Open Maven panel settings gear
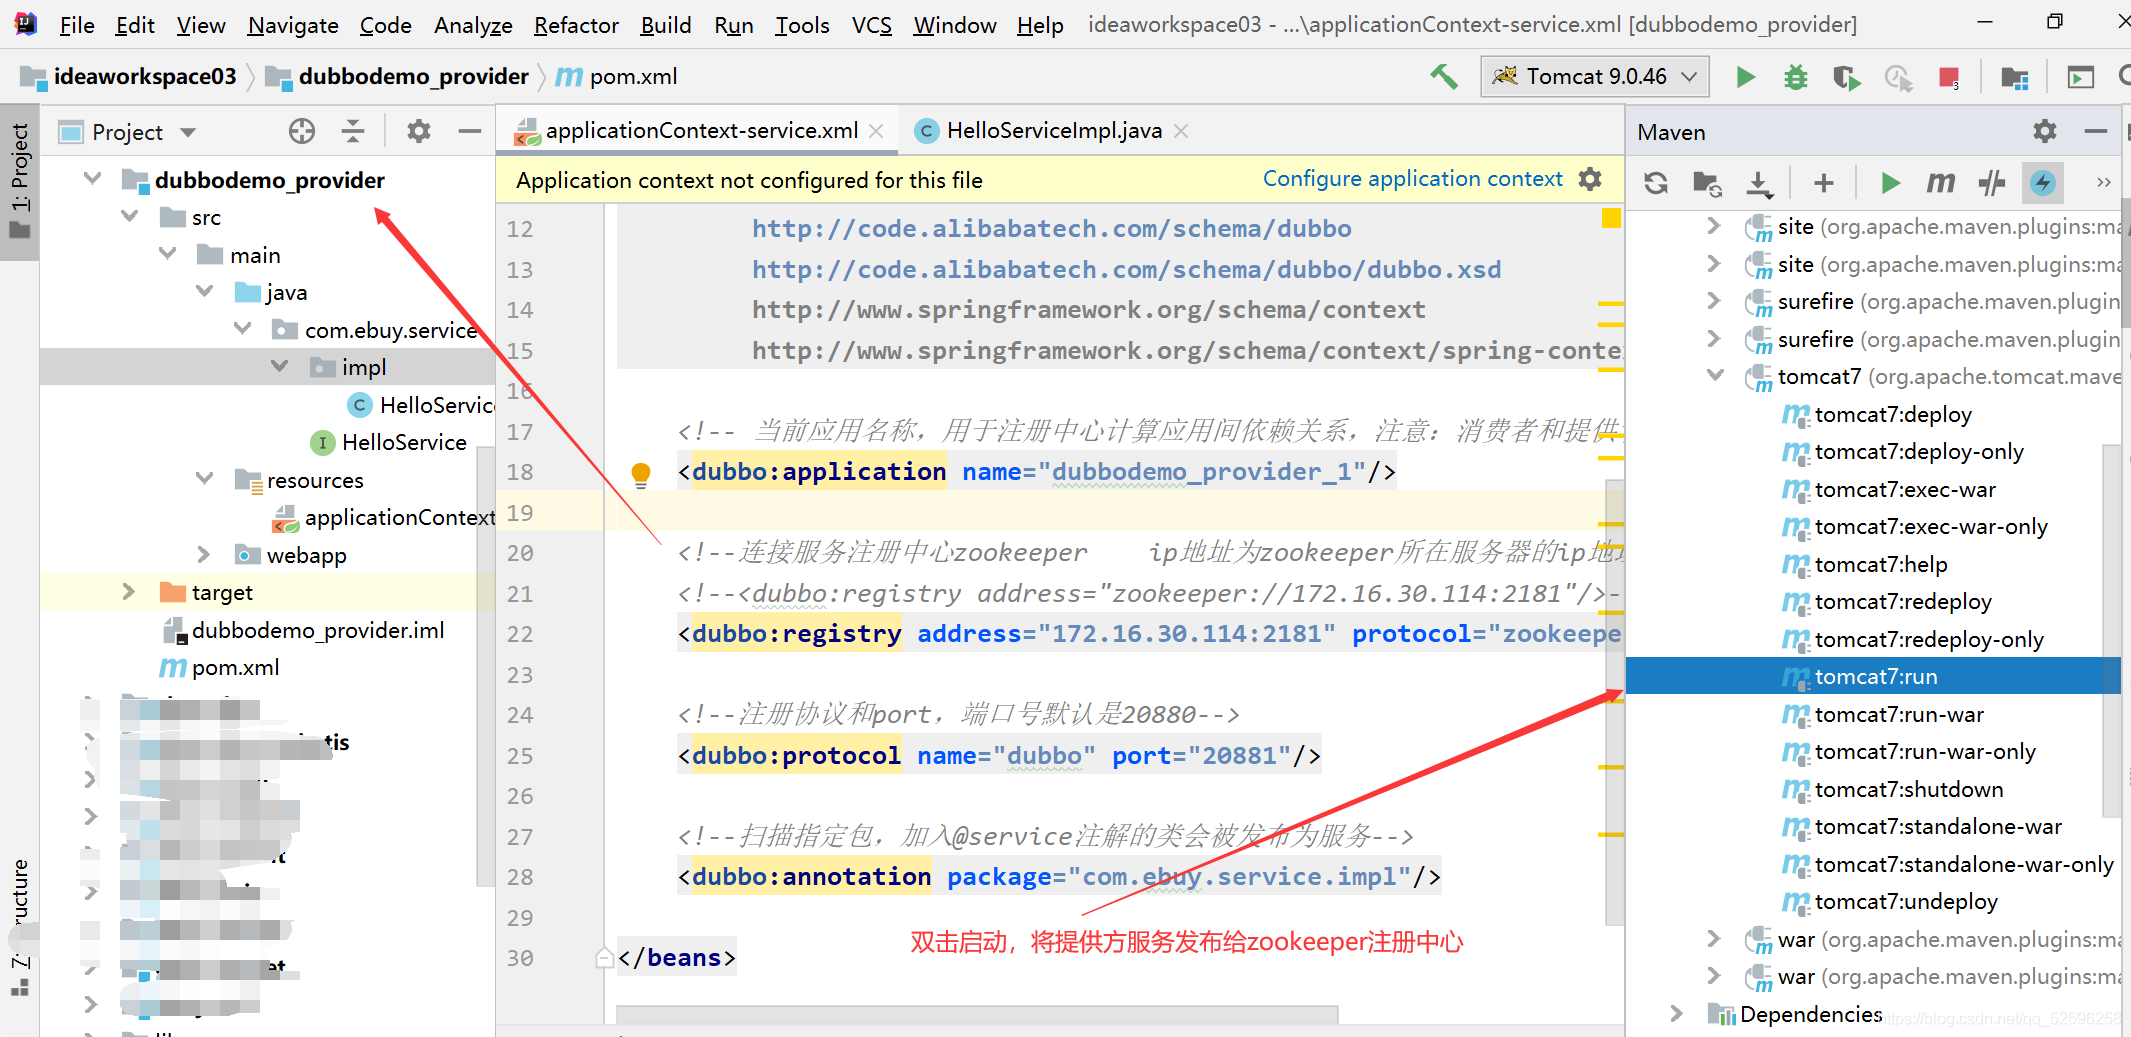This screenshot has width=2131, height=1037. point(2045,131)
